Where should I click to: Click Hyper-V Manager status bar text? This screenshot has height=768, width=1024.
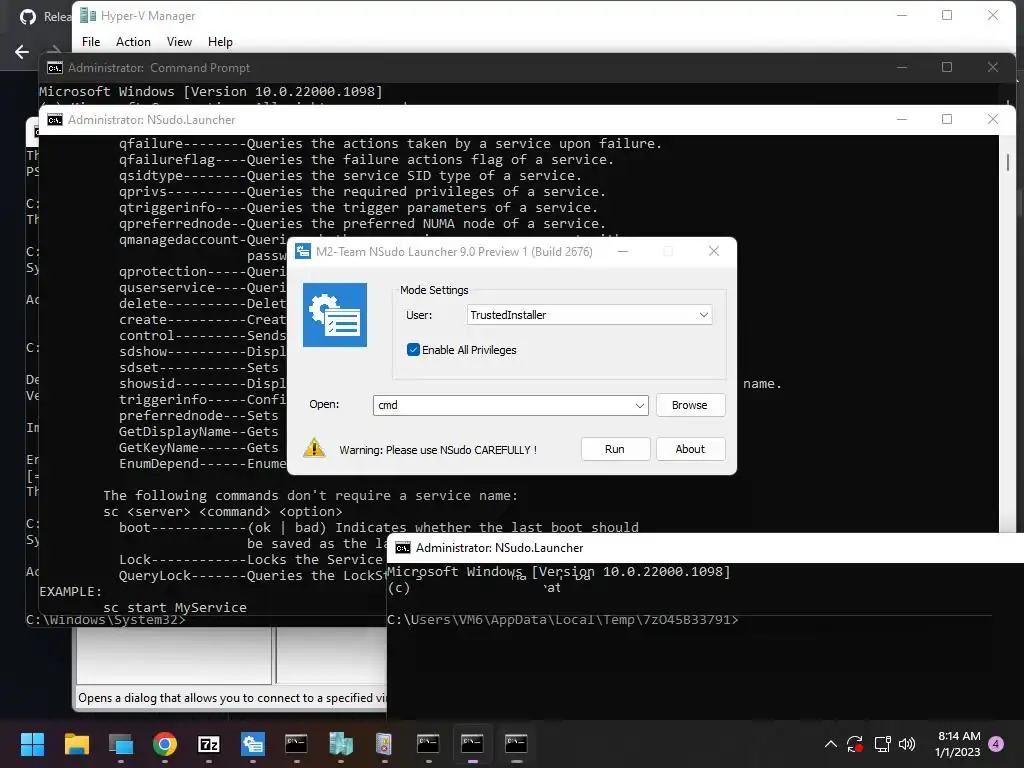click(232, 698)
